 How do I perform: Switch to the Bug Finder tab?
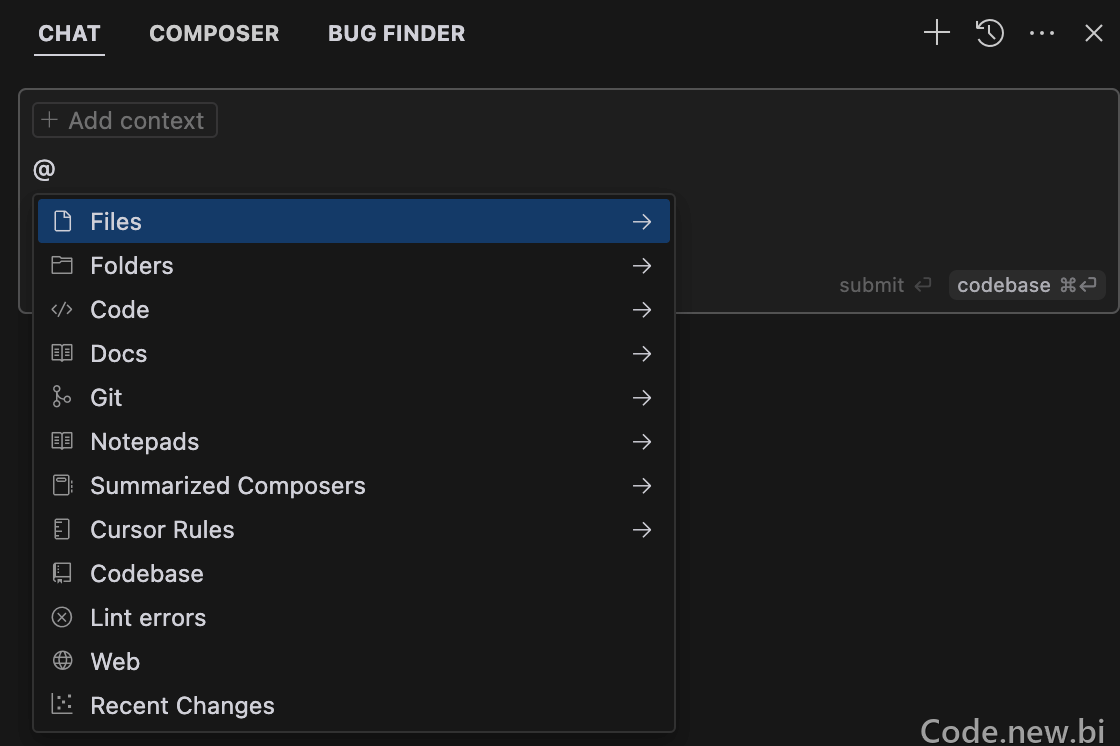coord(396,34)
